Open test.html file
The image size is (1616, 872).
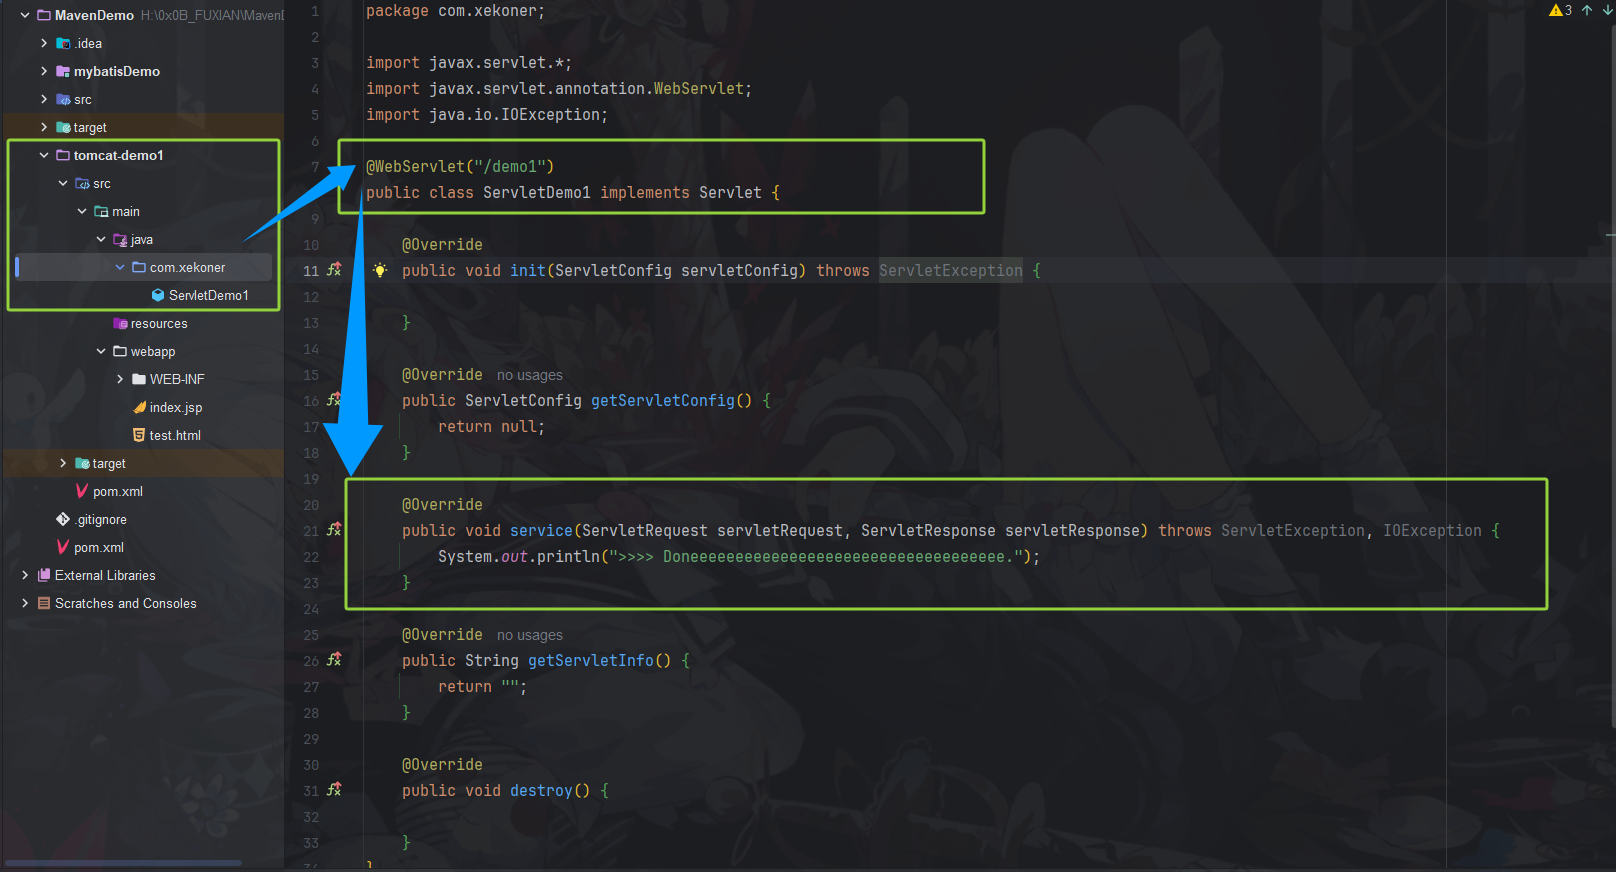[x=175, y=435]
